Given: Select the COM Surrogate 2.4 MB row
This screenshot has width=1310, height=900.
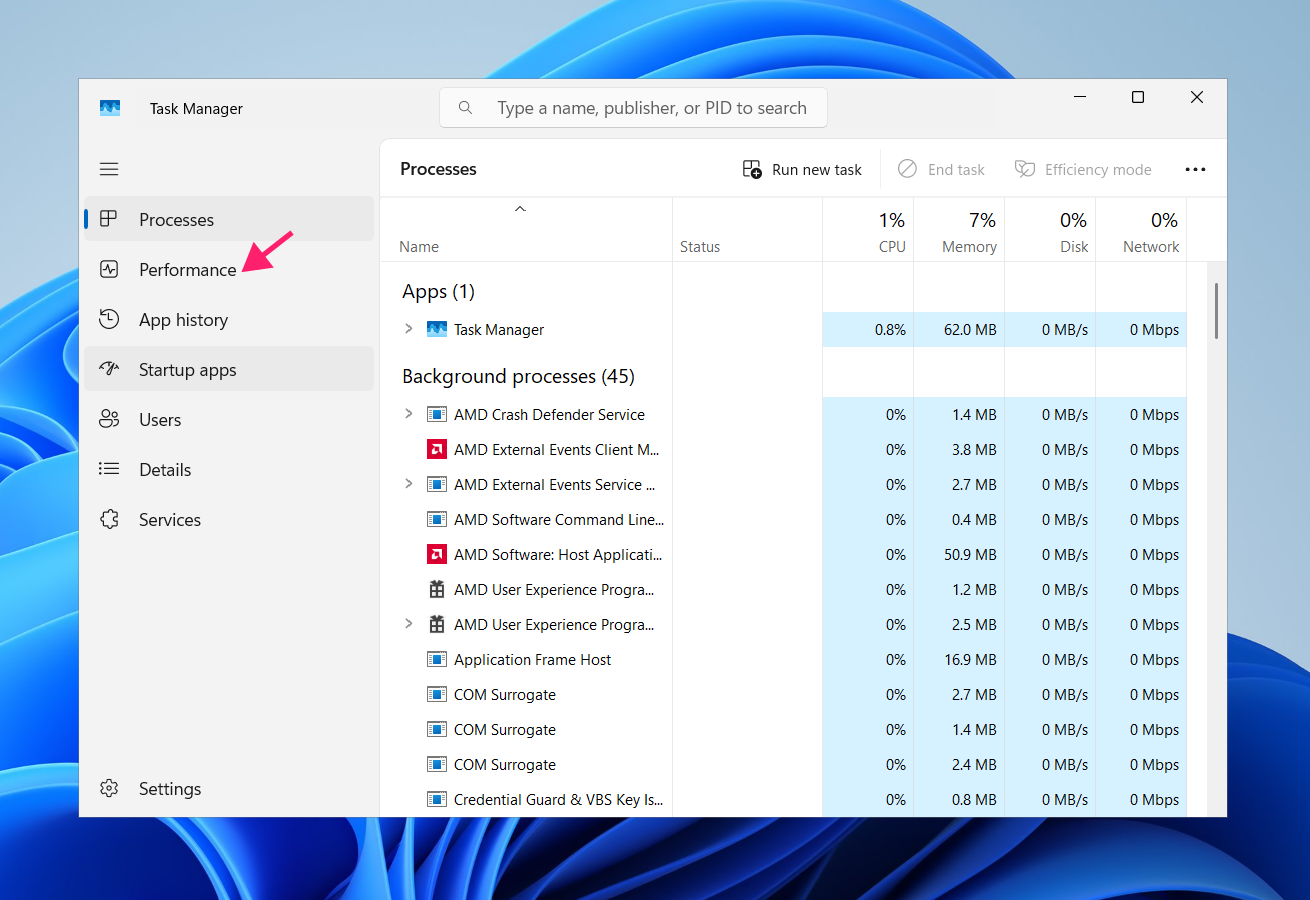Looking at the screenshot, I should 784,764.
